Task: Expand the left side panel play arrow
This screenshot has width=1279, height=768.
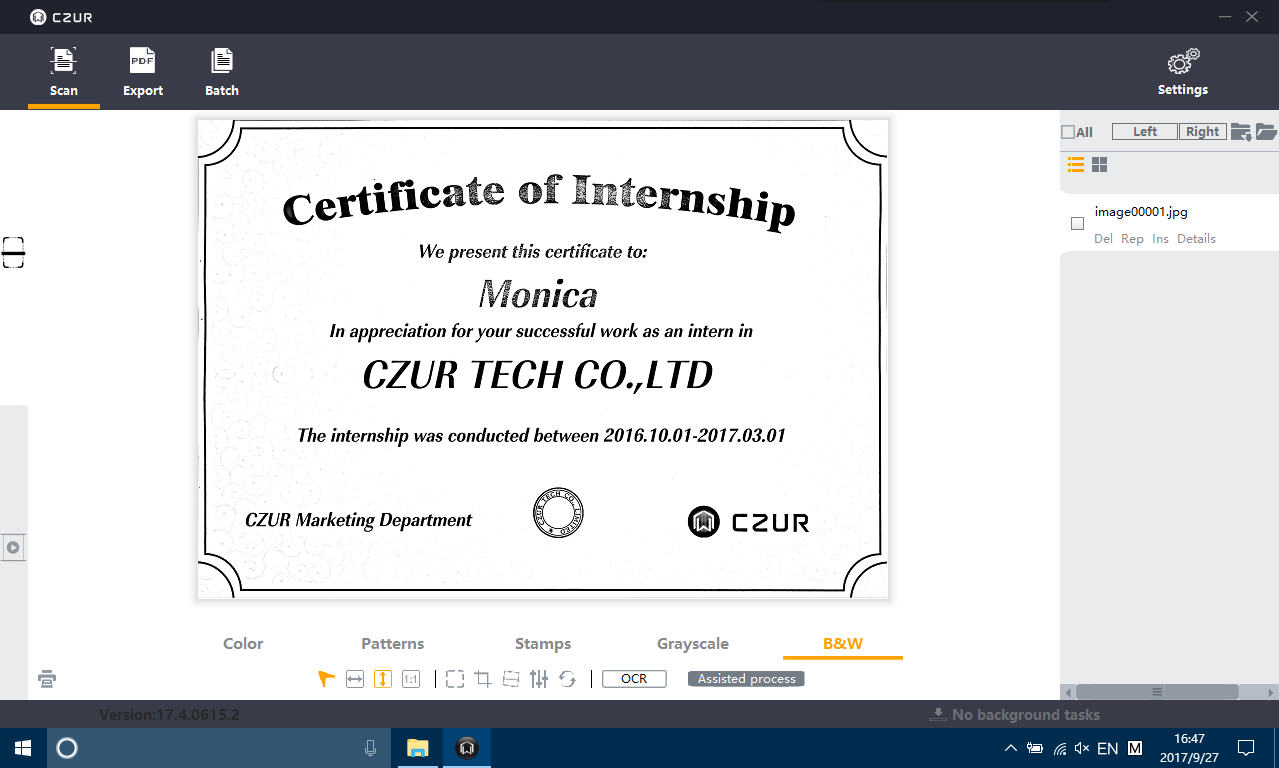Action: pyautogui.click(x=13, y=548)
